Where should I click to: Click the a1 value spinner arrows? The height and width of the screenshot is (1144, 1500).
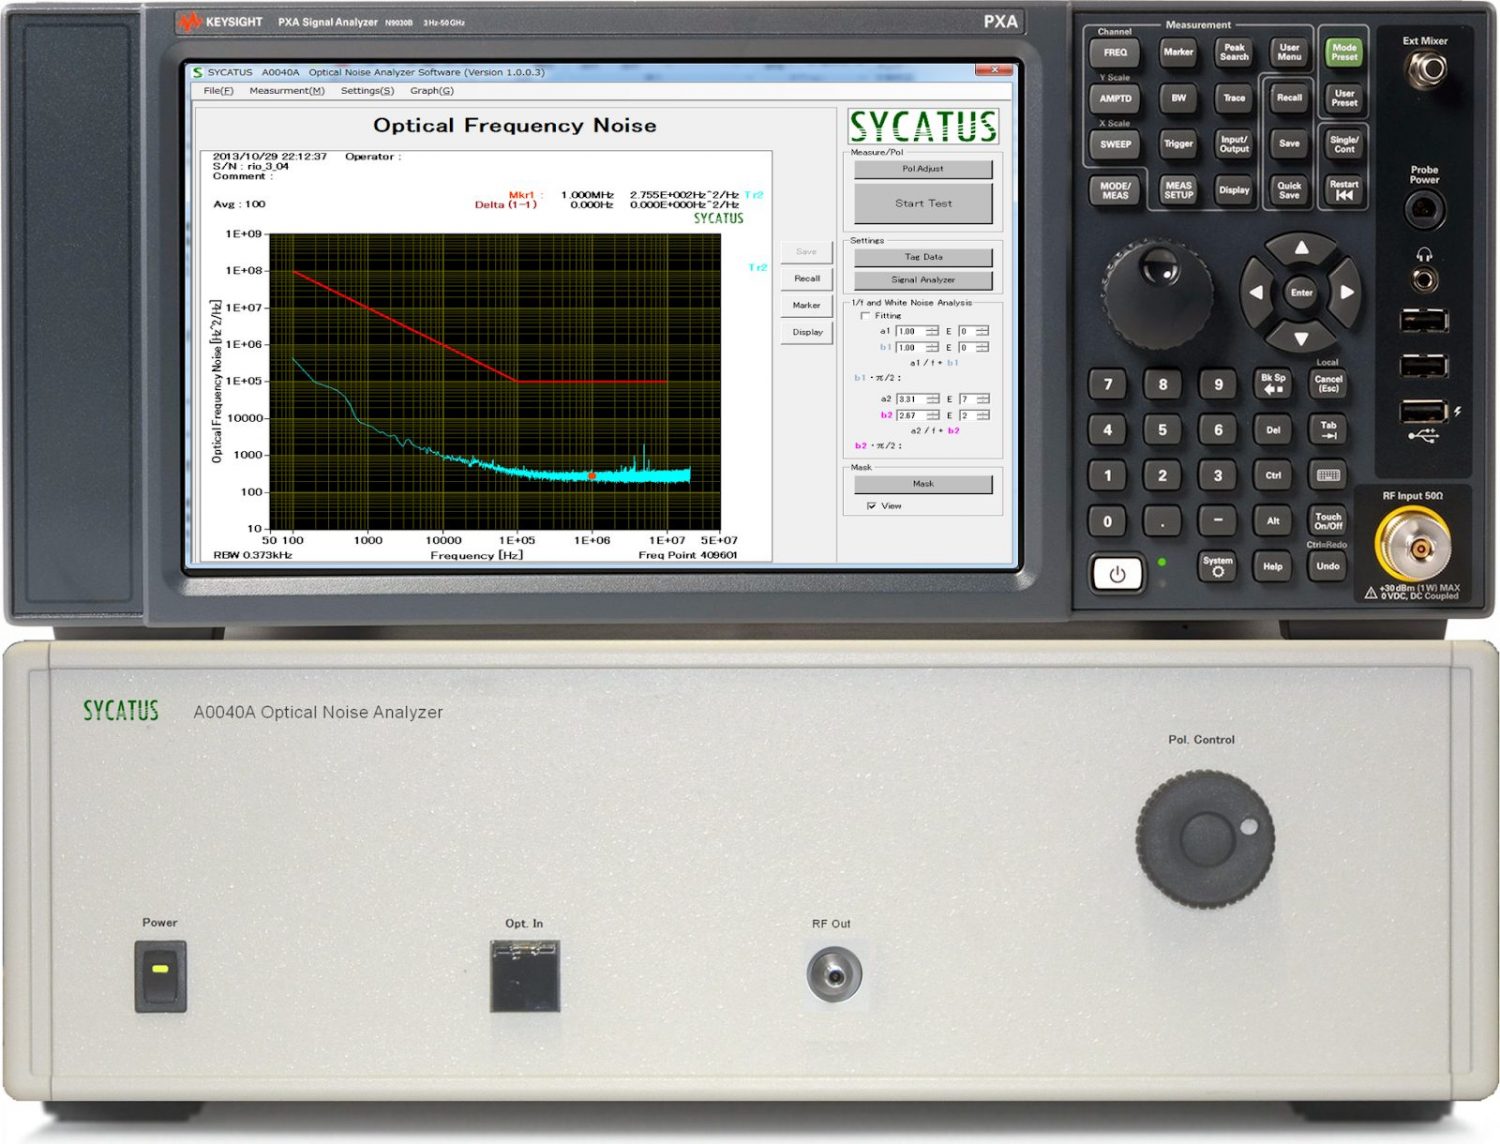[x=932, y=331]
